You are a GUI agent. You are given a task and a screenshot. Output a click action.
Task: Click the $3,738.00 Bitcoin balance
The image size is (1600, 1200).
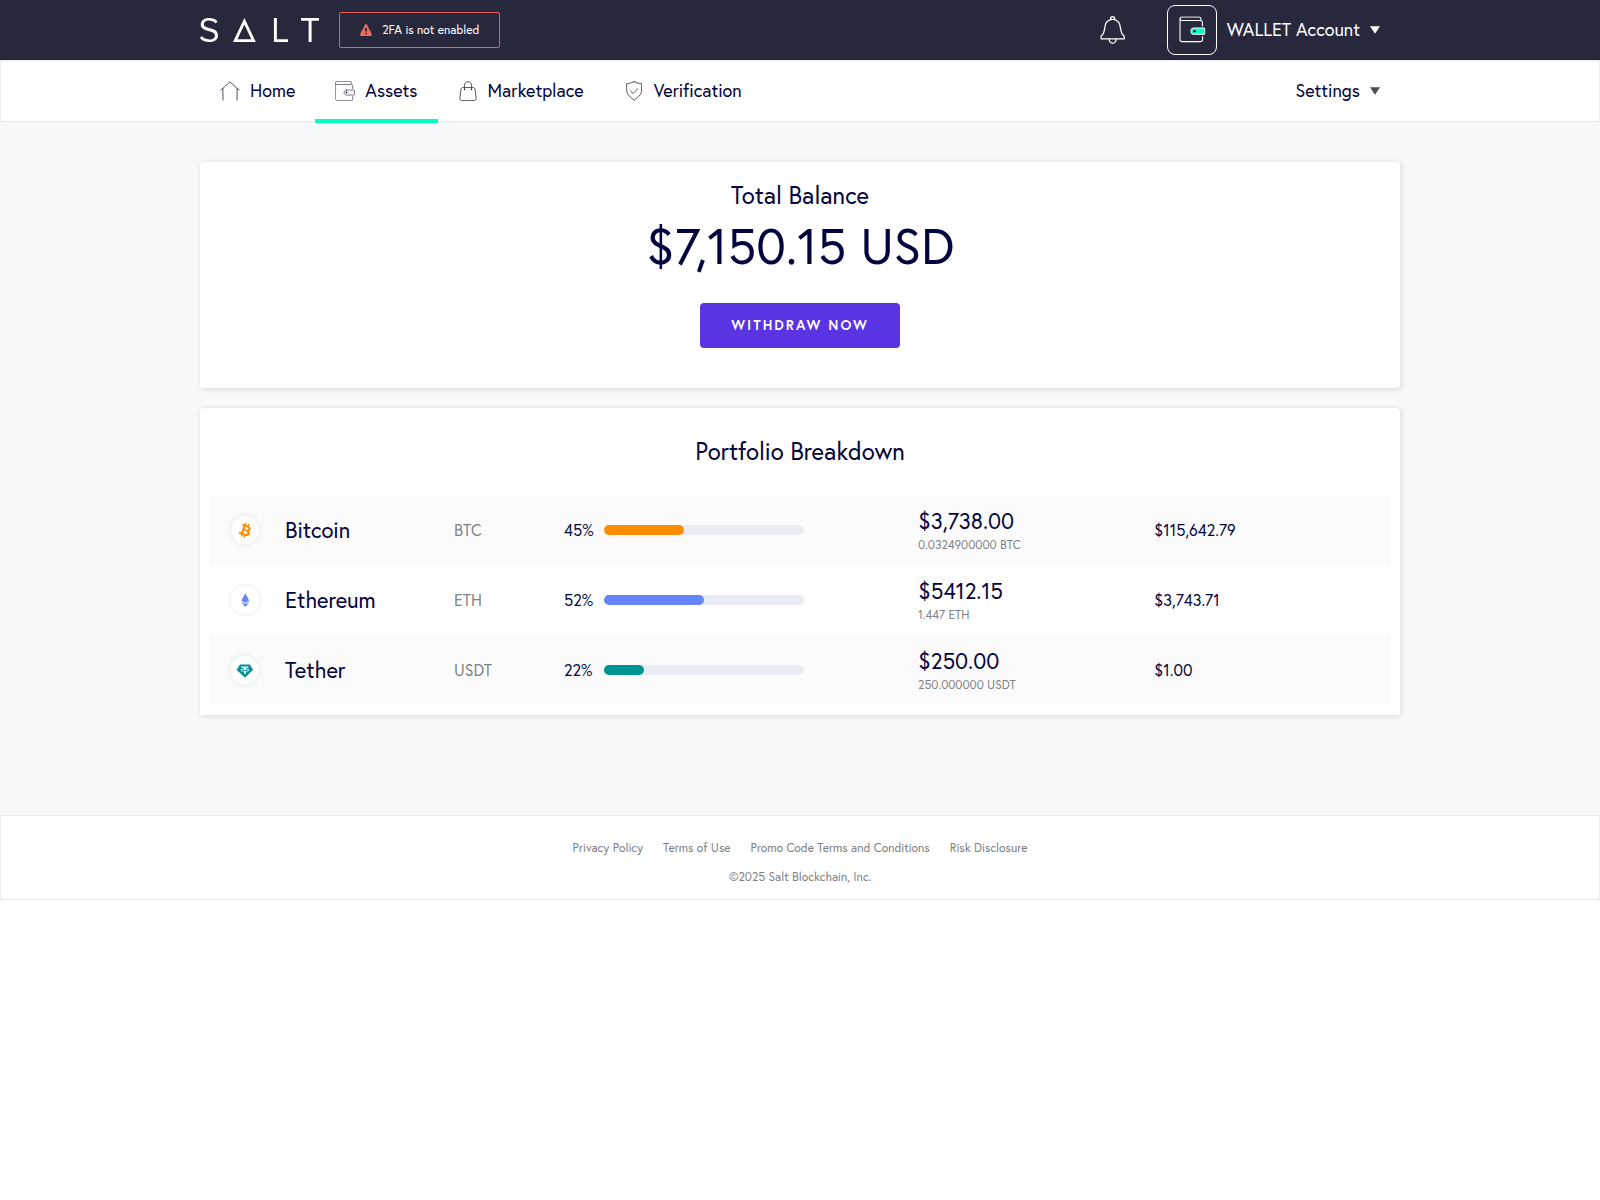click(x=966, y=521)
